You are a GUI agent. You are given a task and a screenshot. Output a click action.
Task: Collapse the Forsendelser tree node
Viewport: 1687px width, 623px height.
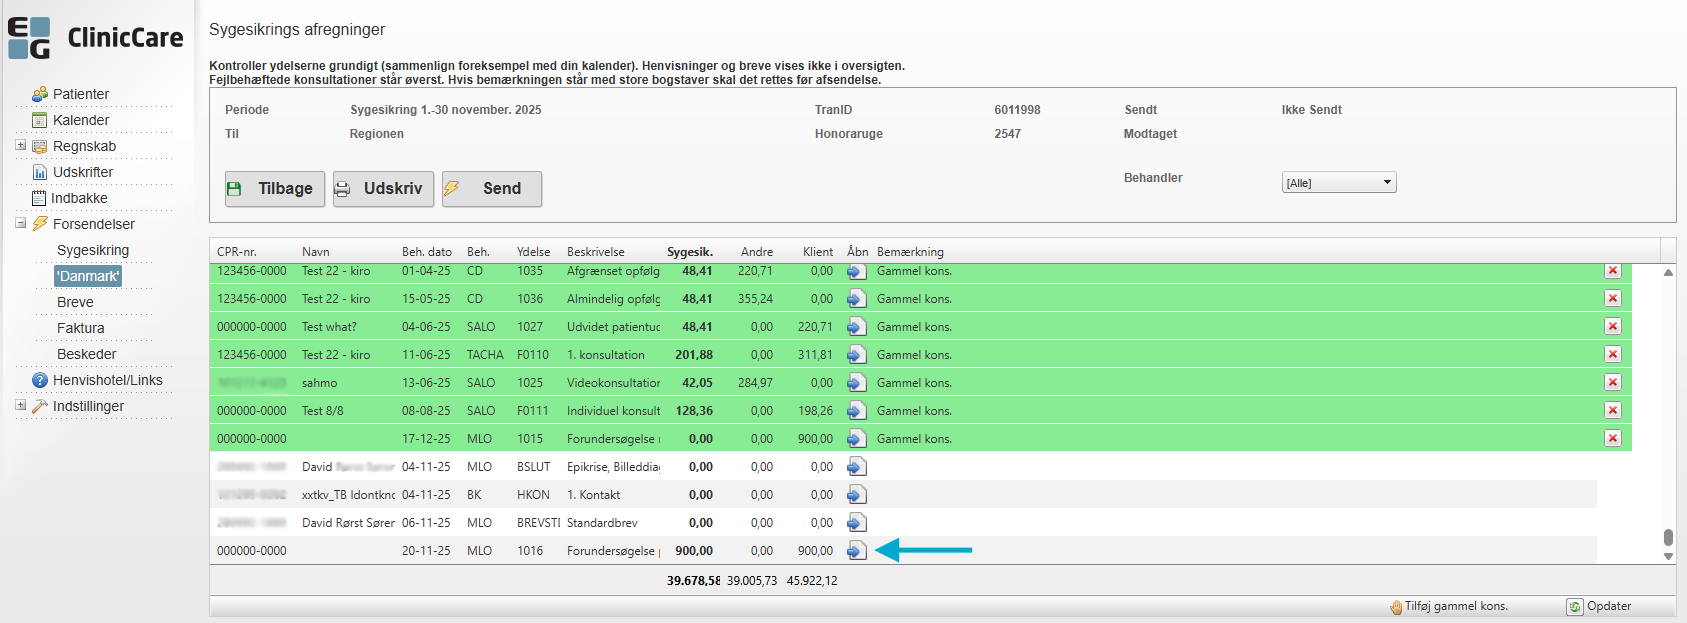pos(20,223)
